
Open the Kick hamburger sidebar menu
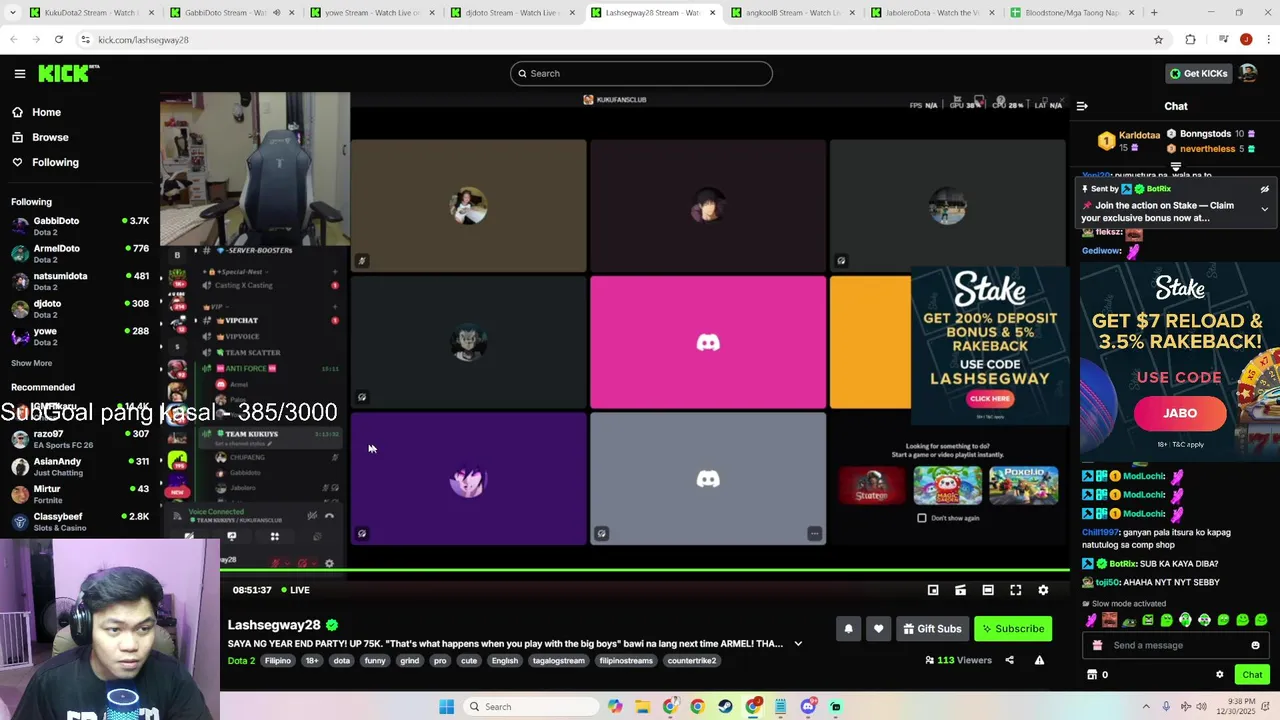click(19, 73)
